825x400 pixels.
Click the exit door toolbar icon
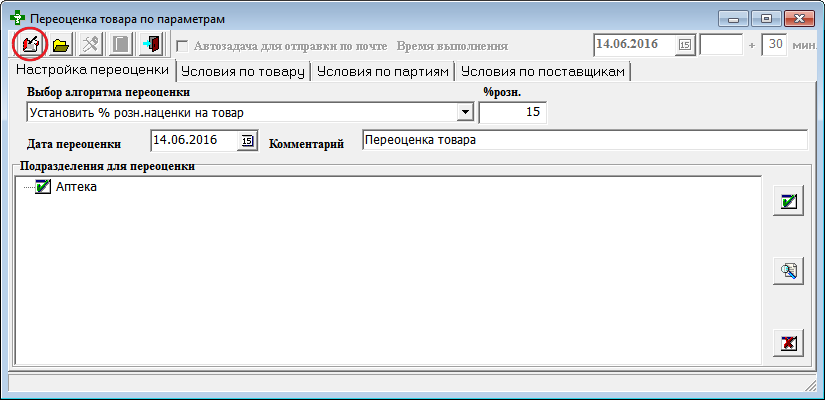[150, 45]
